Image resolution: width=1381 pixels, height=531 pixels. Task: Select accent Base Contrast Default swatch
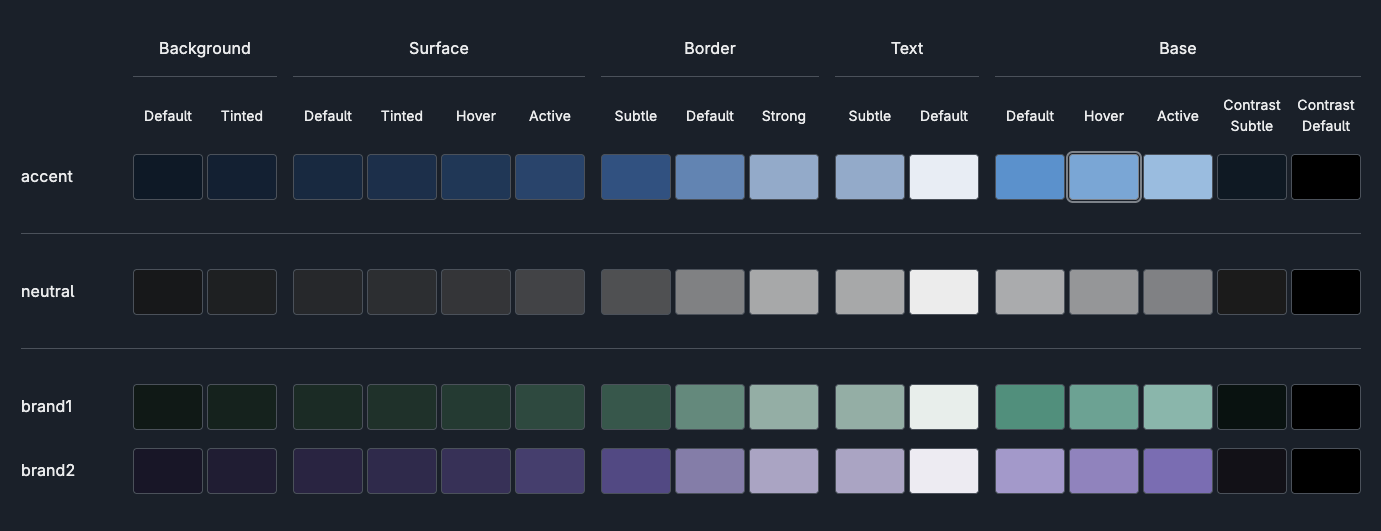[x=1326, y=177]
